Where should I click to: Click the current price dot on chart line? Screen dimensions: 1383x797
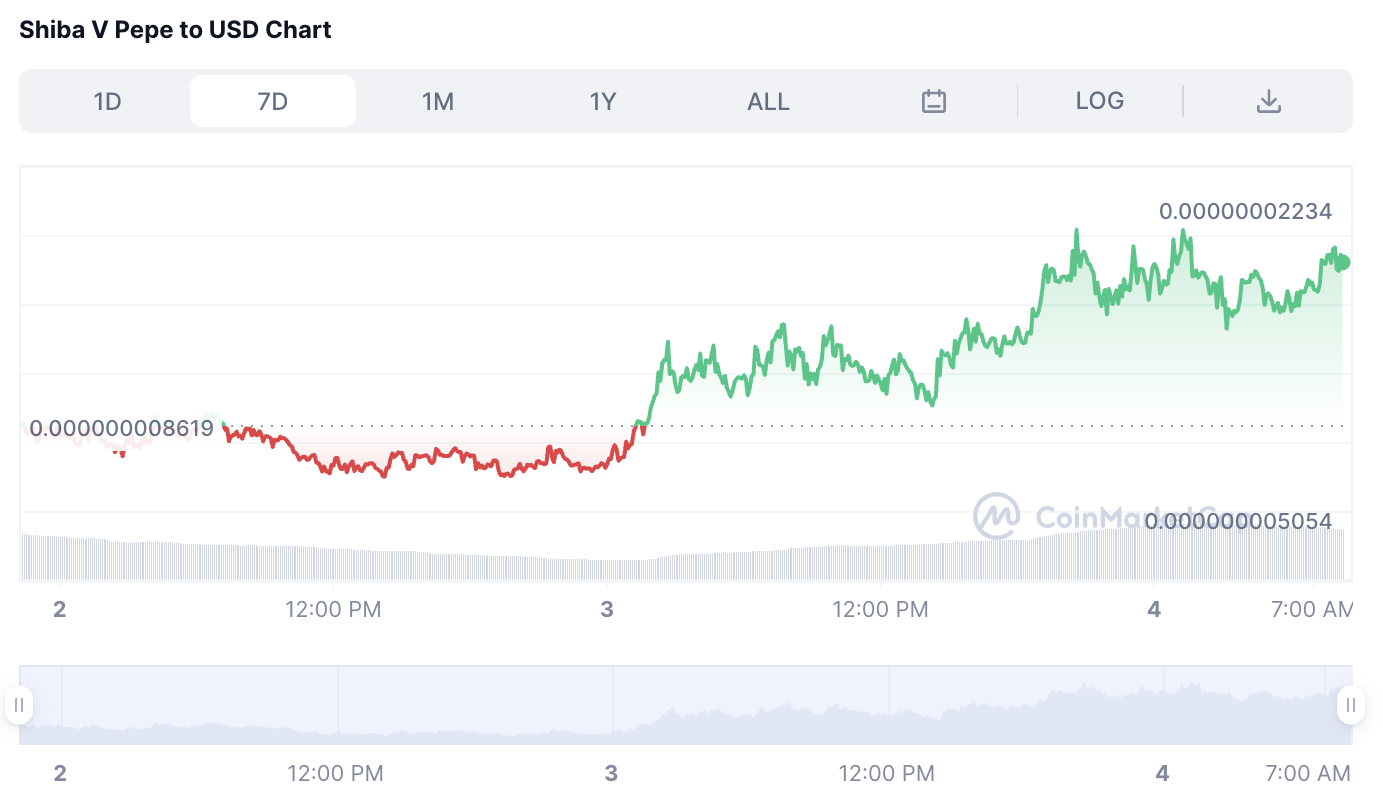[x=1343, y=262]
